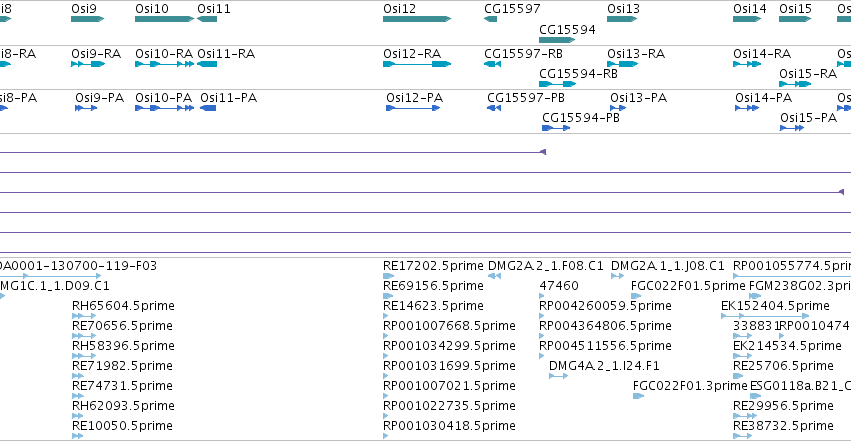Select the RE17202.5prime EST label
Screen dimensions: 851x441
[x=433, y=266]
